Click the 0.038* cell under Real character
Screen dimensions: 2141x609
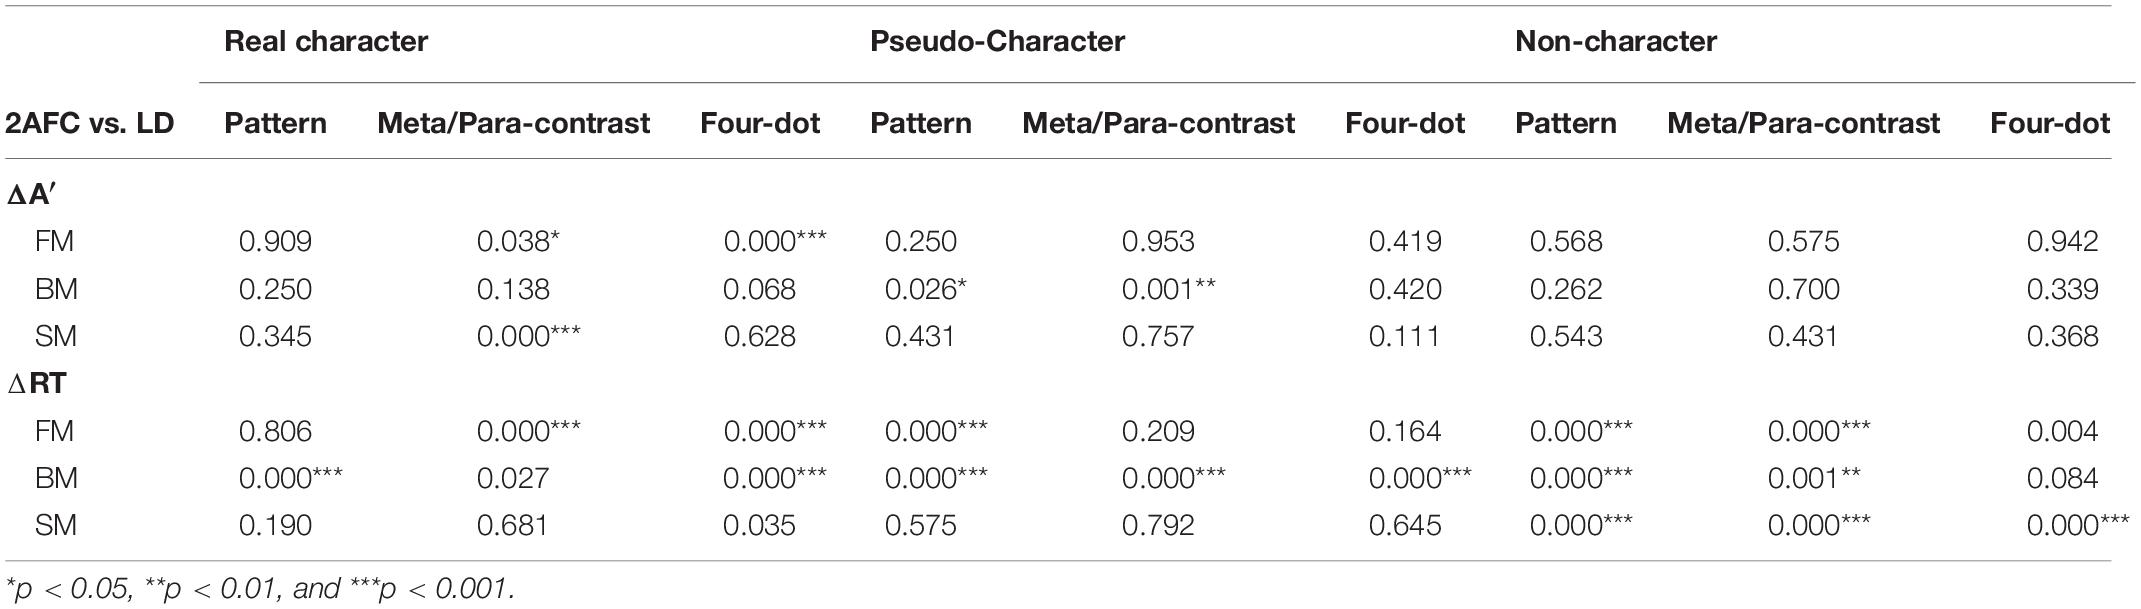pyautogui.click(x=517, y=242)
